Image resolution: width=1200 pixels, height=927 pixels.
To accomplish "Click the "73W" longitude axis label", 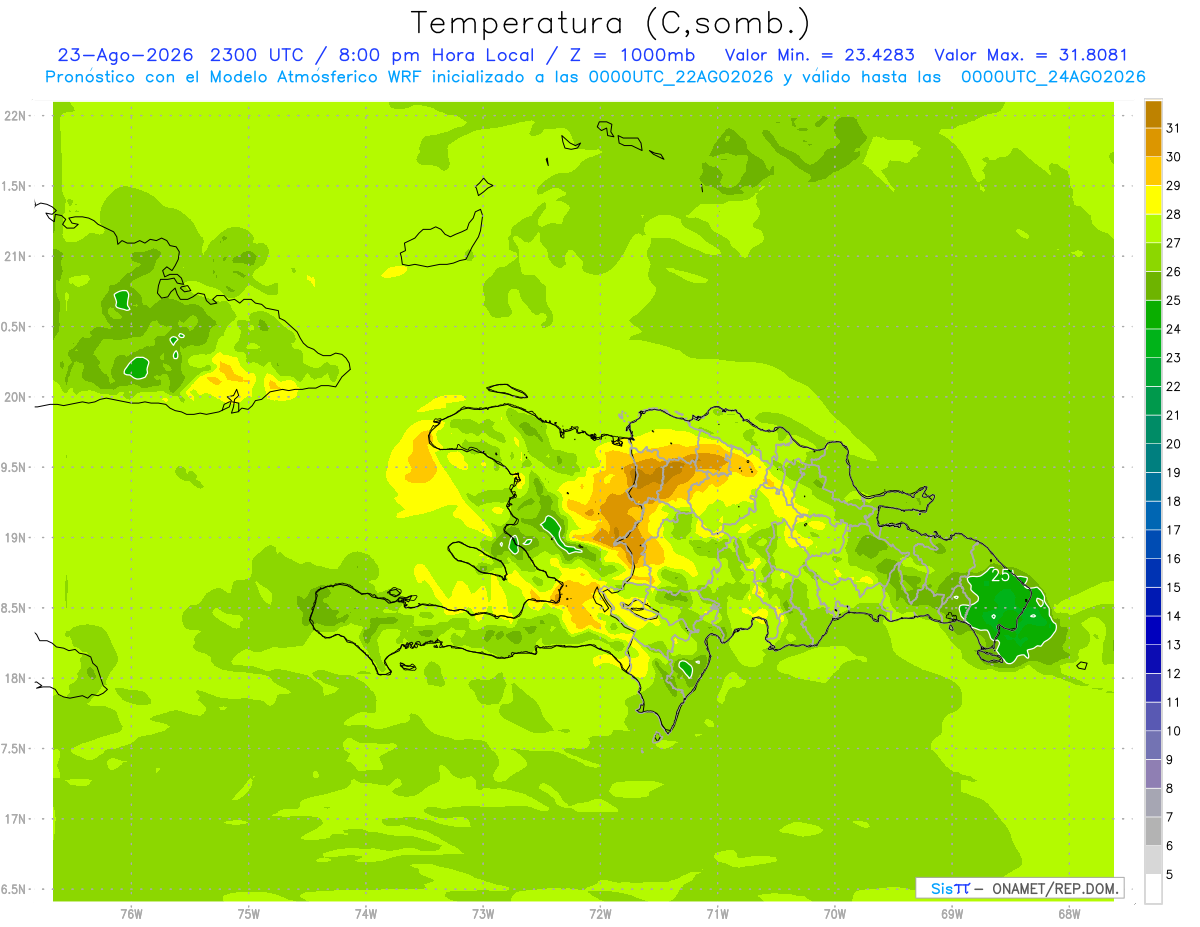I will [483, 913].
